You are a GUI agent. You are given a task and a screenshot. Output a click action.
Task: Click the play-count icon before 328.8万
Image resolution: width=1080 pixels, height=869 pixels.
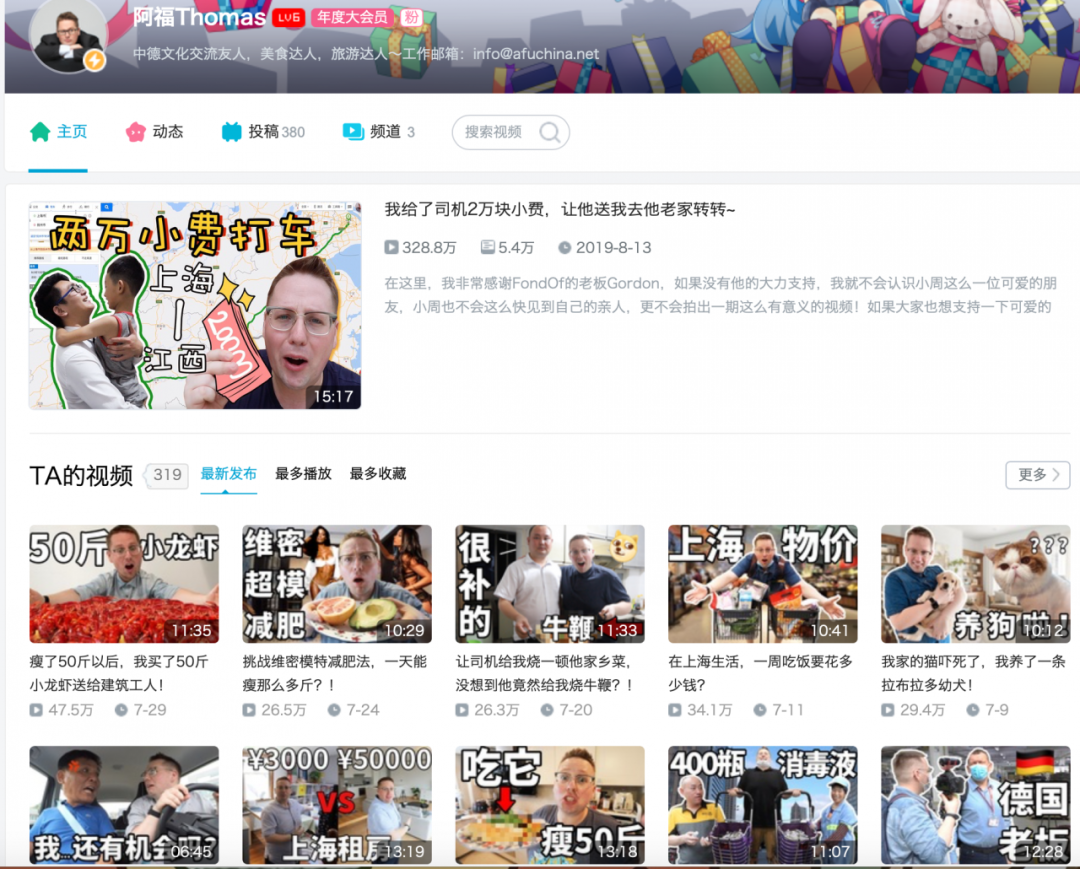[388, 247]
